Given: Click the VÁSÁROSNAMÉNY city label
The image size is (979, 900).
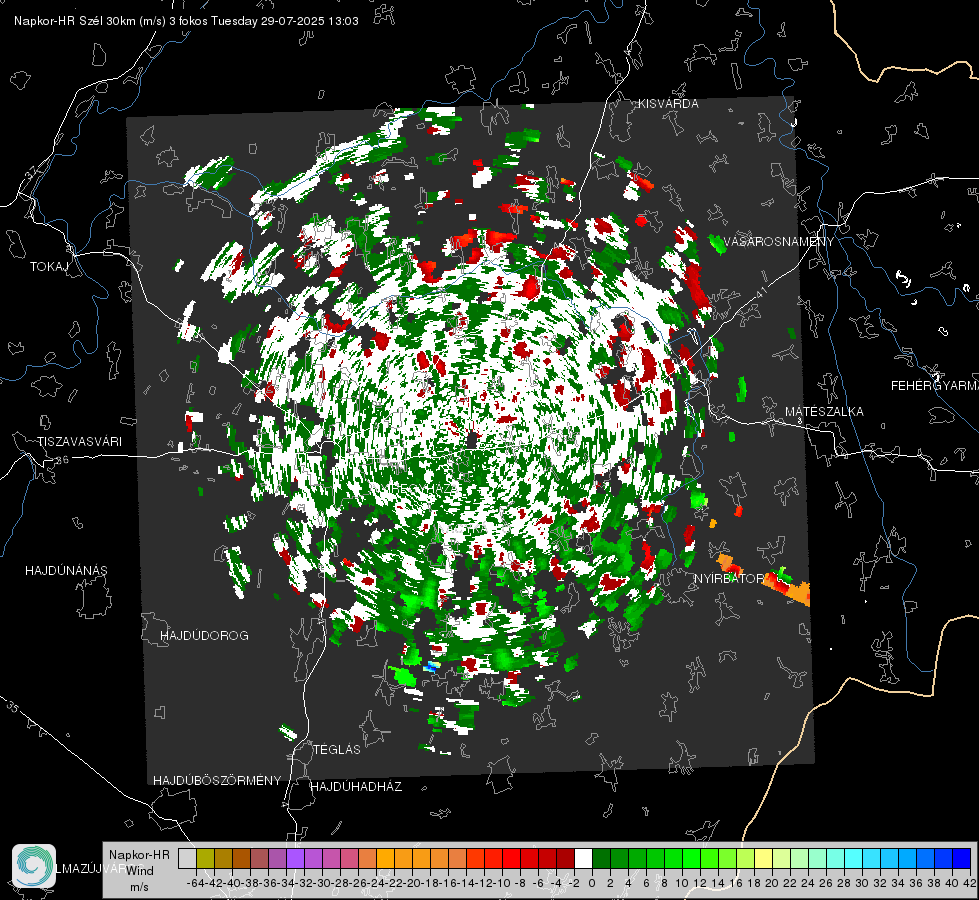Looking at the screenshot, I should pyautogui.click(x=778, y=242).
